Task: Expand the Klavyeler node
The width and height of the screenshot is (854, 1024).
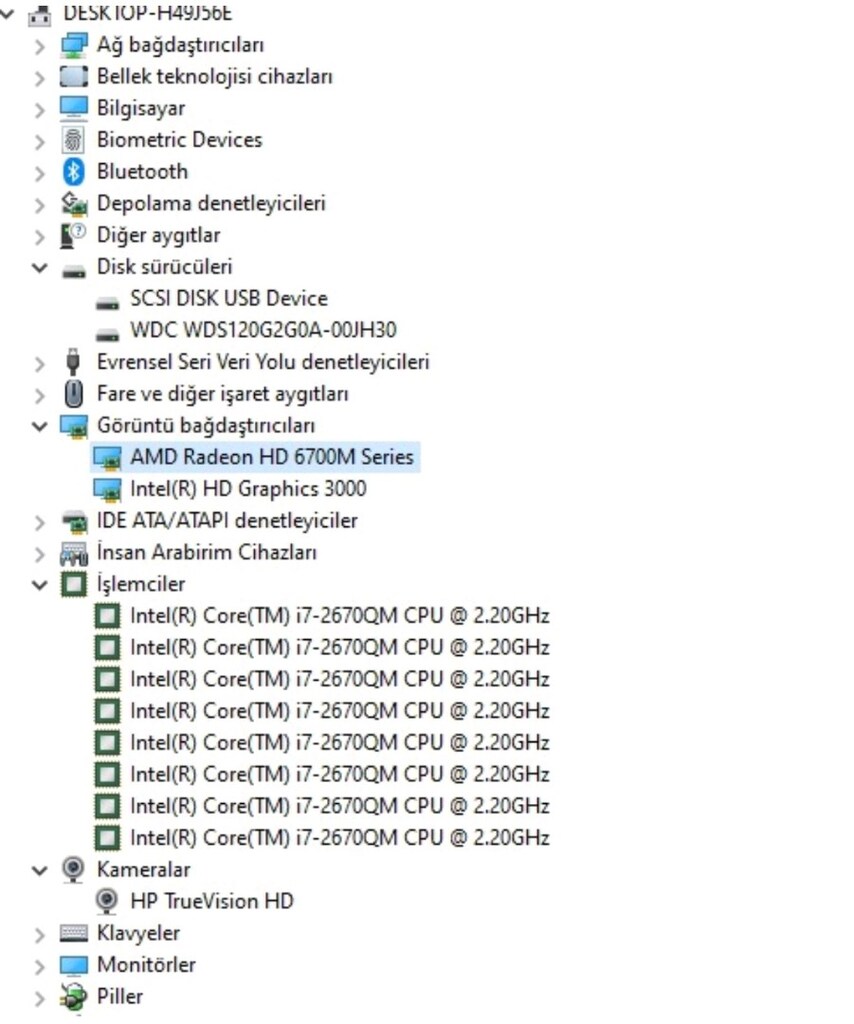Action: [x=40, y=935]
